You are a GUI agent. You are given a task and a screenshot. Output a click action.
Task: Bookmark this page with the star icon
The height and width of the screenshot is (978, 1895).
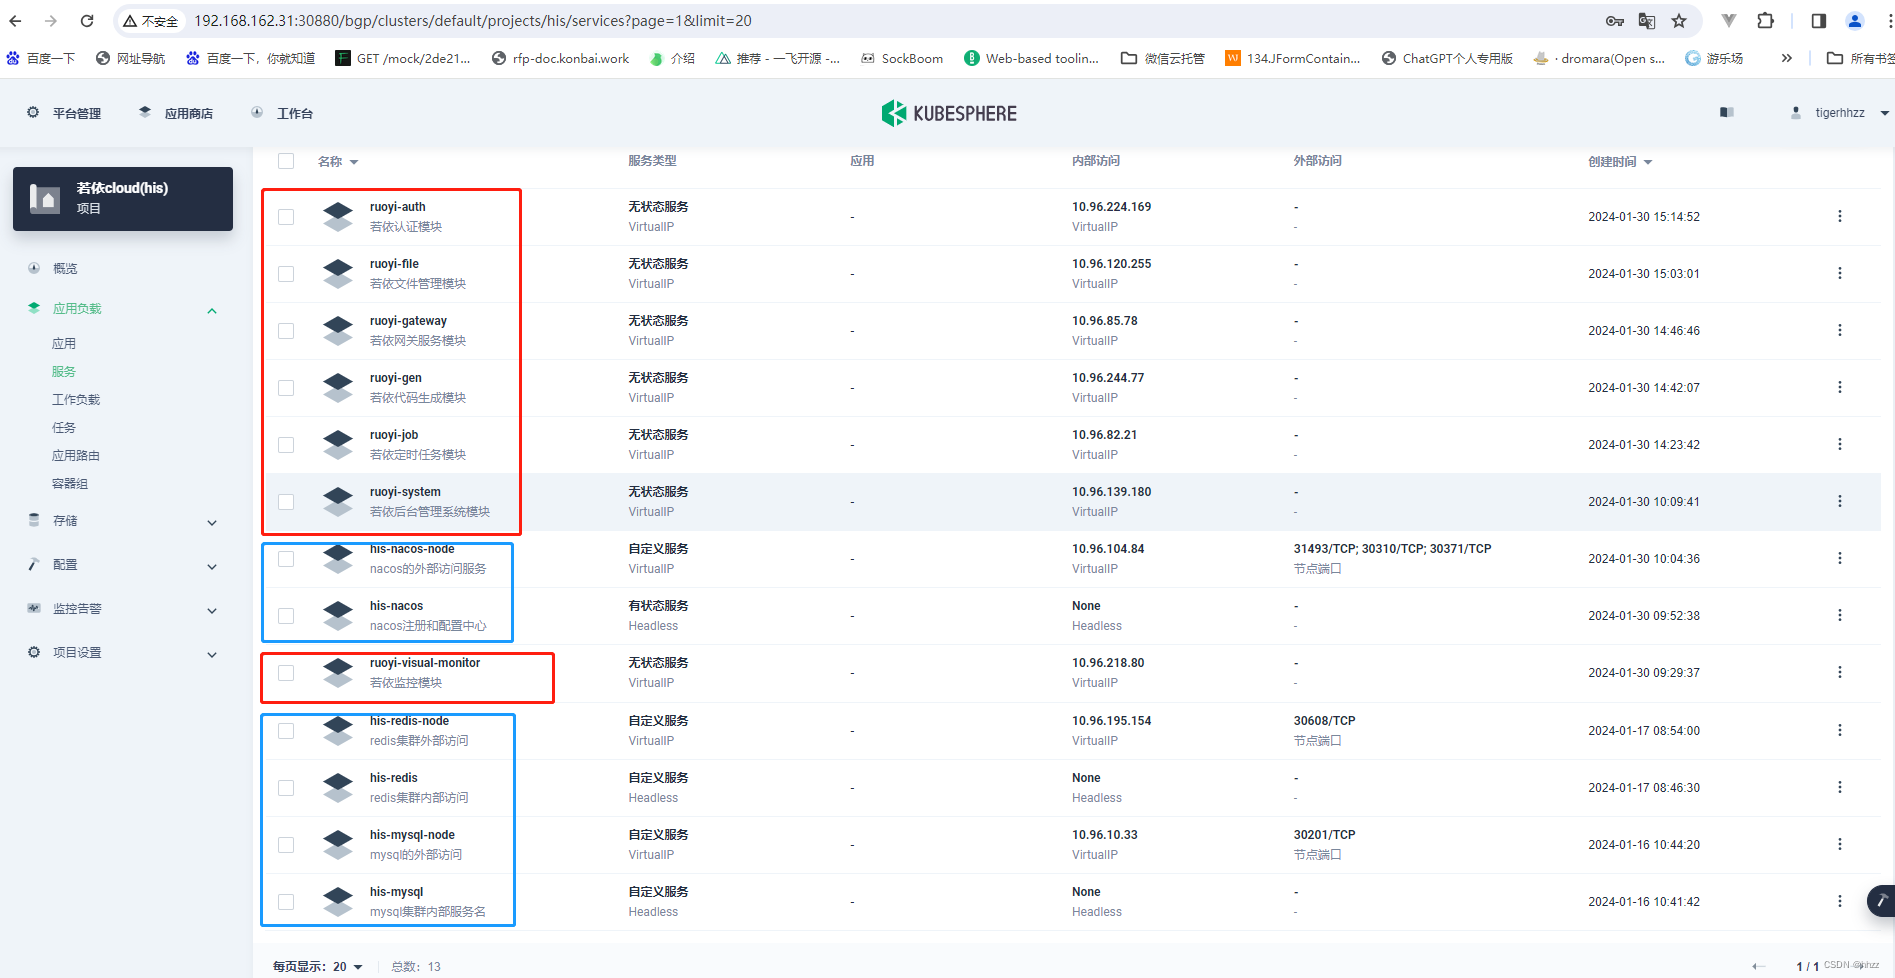click(x=1679, y=21)
